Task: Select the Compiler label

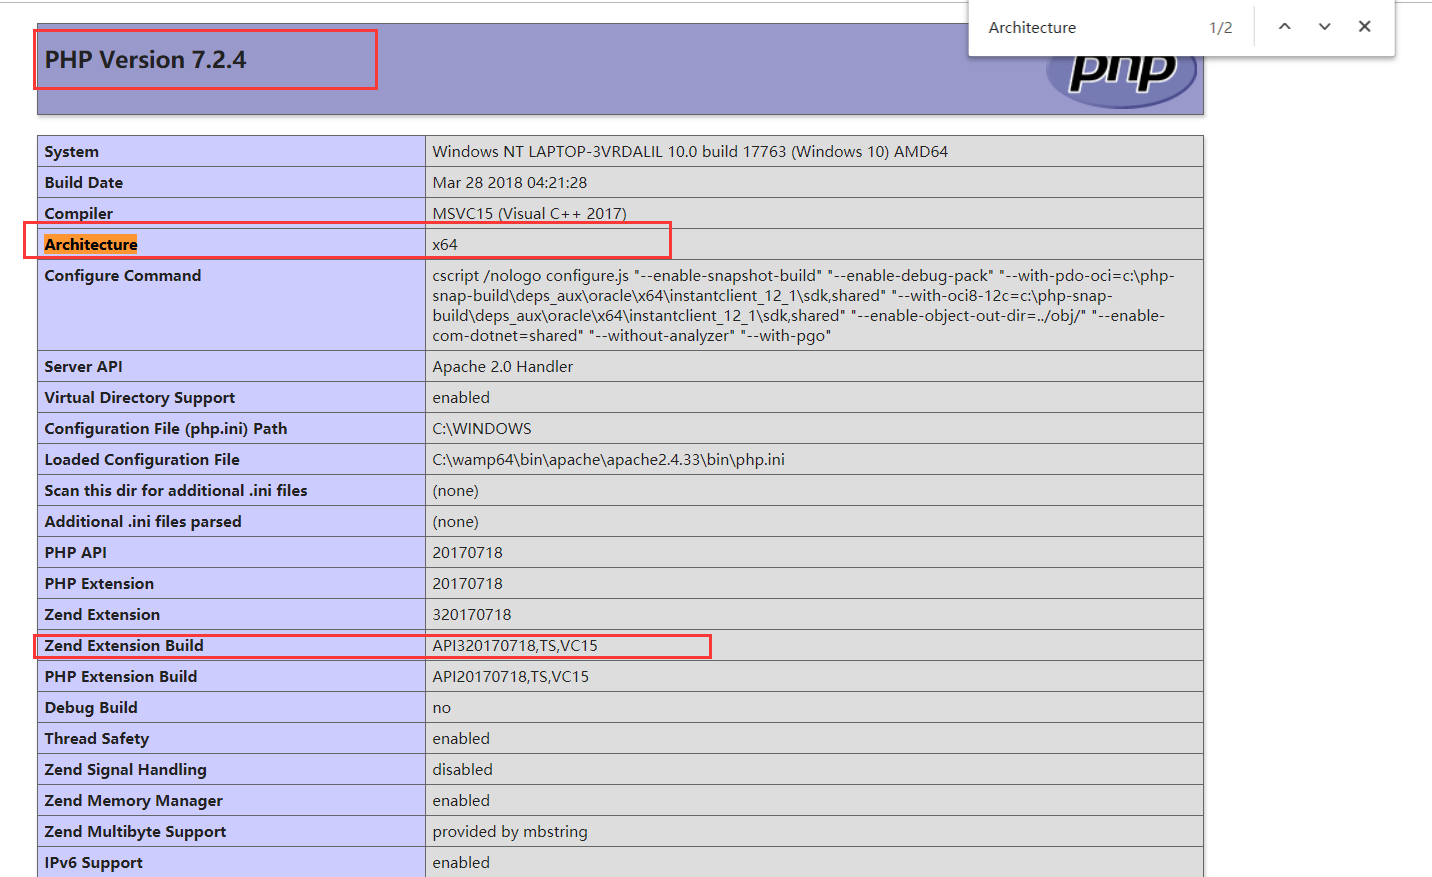Action: (79, 214)
